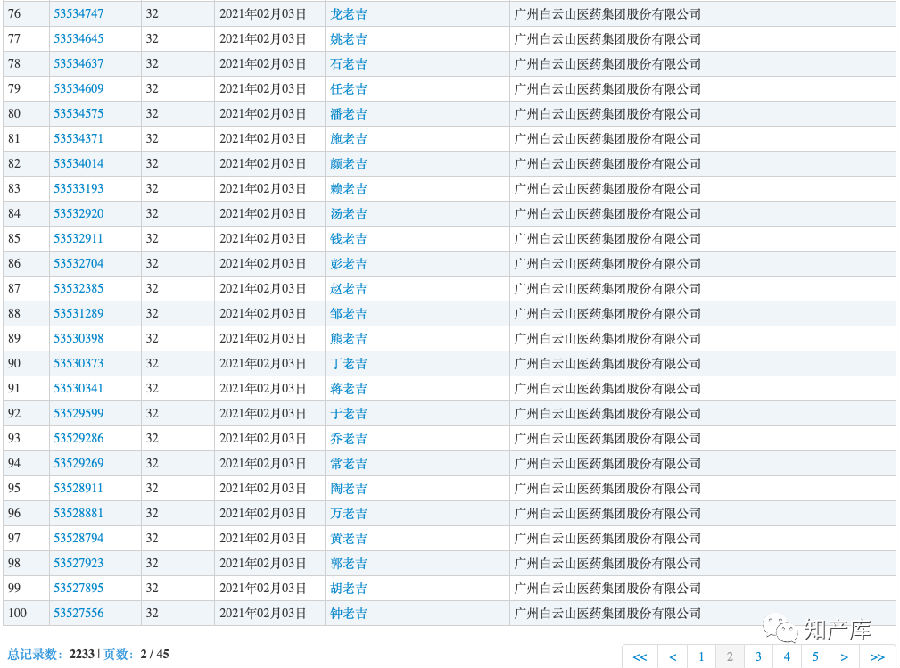Viewport: 900px width, 668px height.
Task: Open page 1 of results
Action: click(x=701, y=657)
